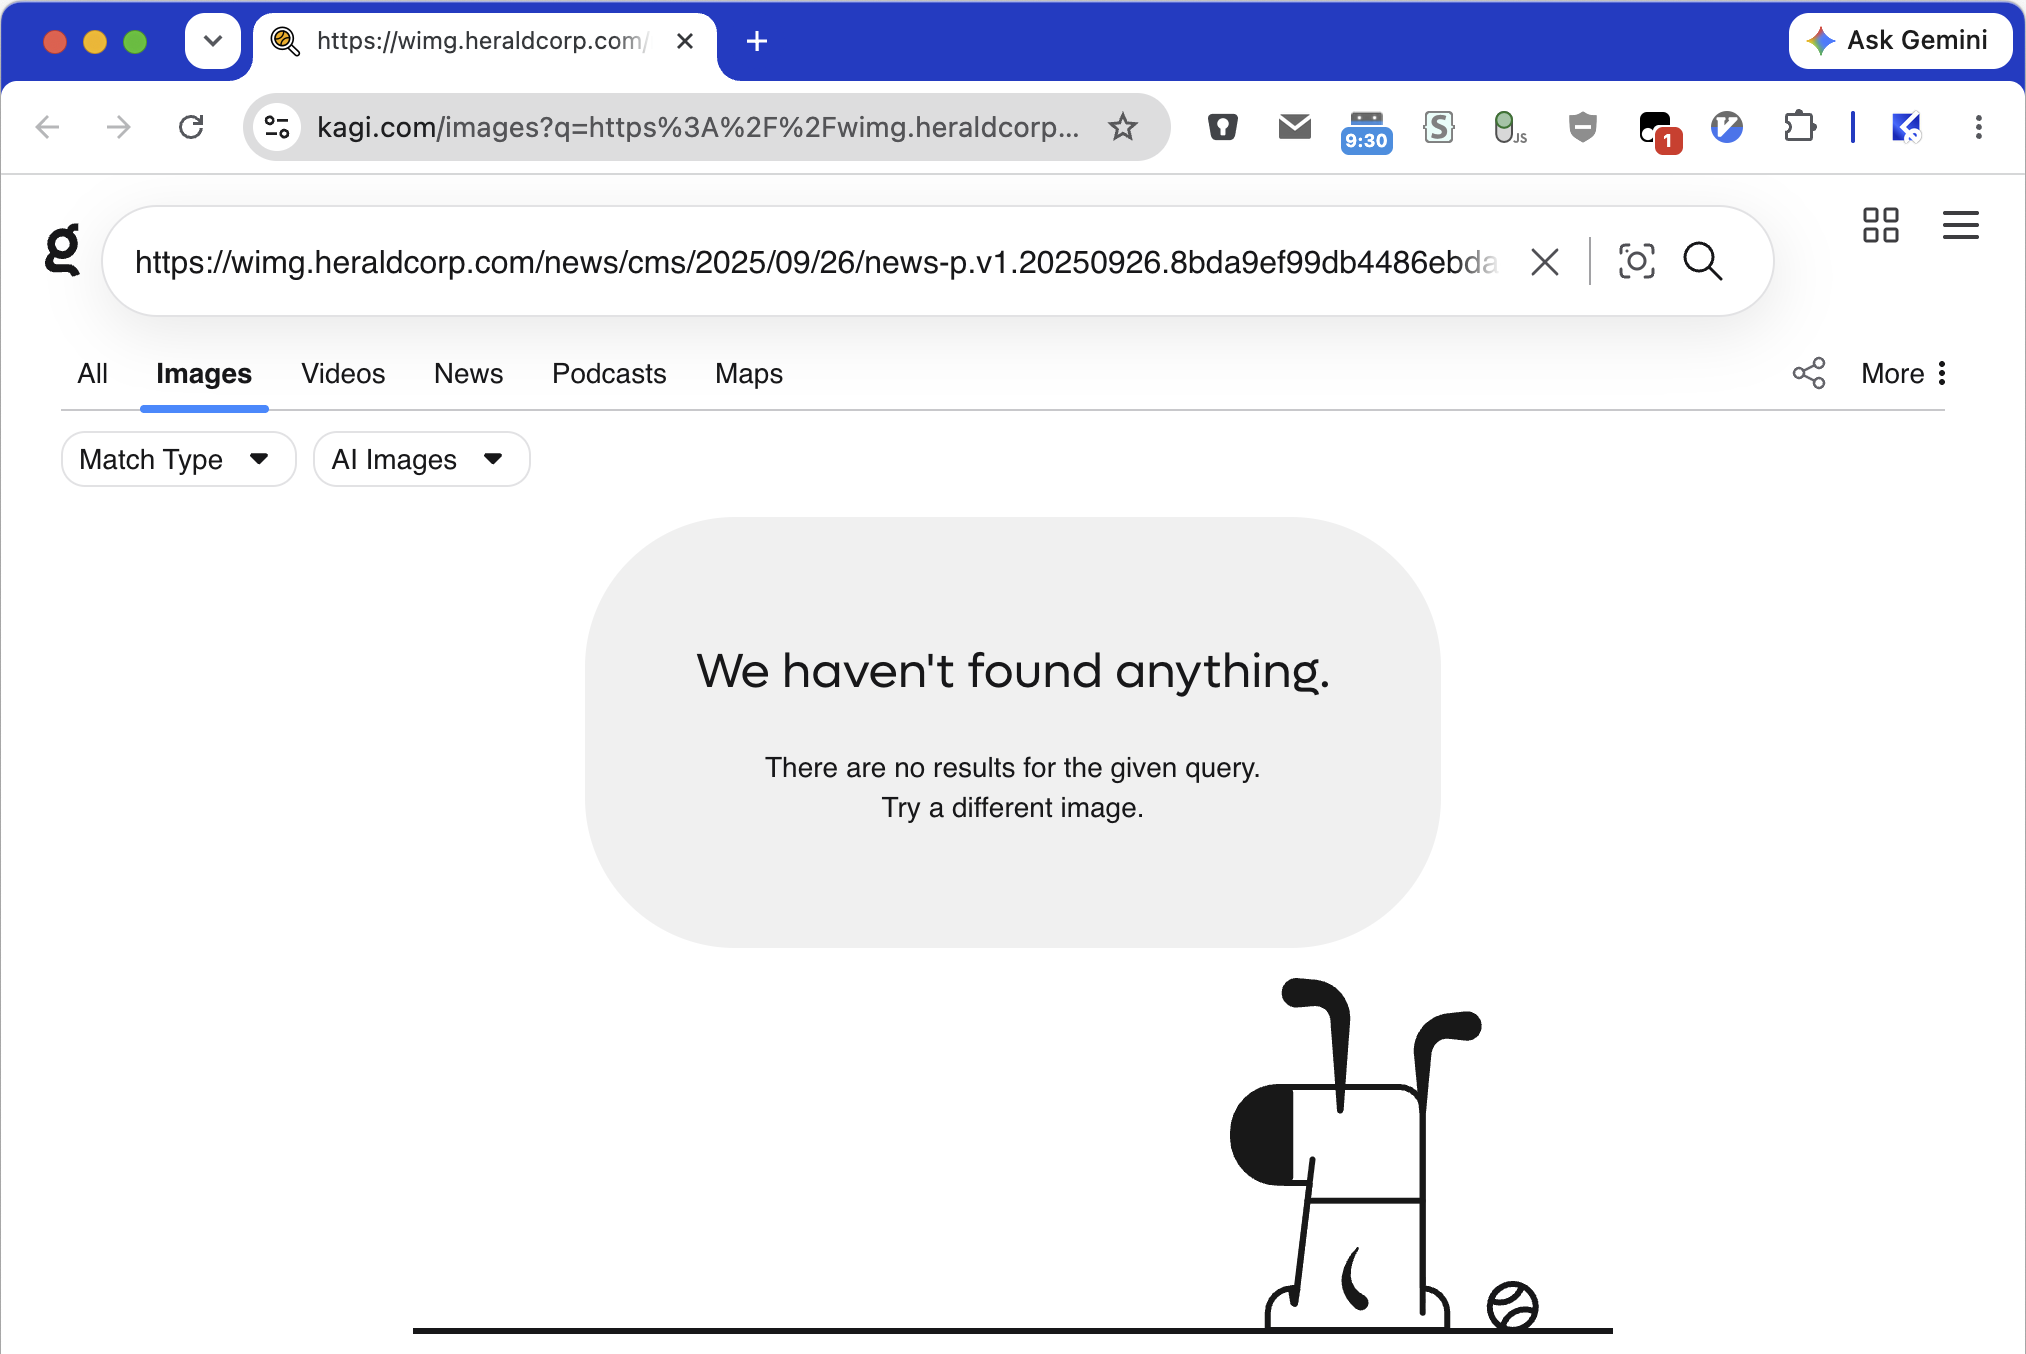
Task: Click into the Kagi search input field
Action: tap(816, 262)
